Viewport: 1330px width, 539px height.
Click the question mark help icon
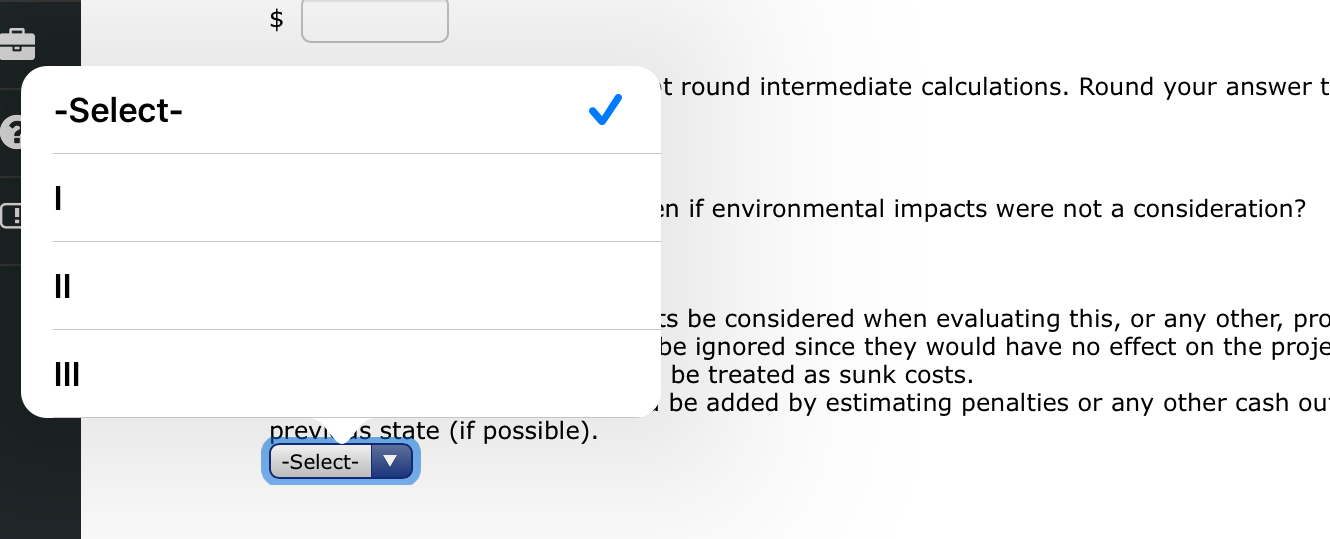click(12, 132)
